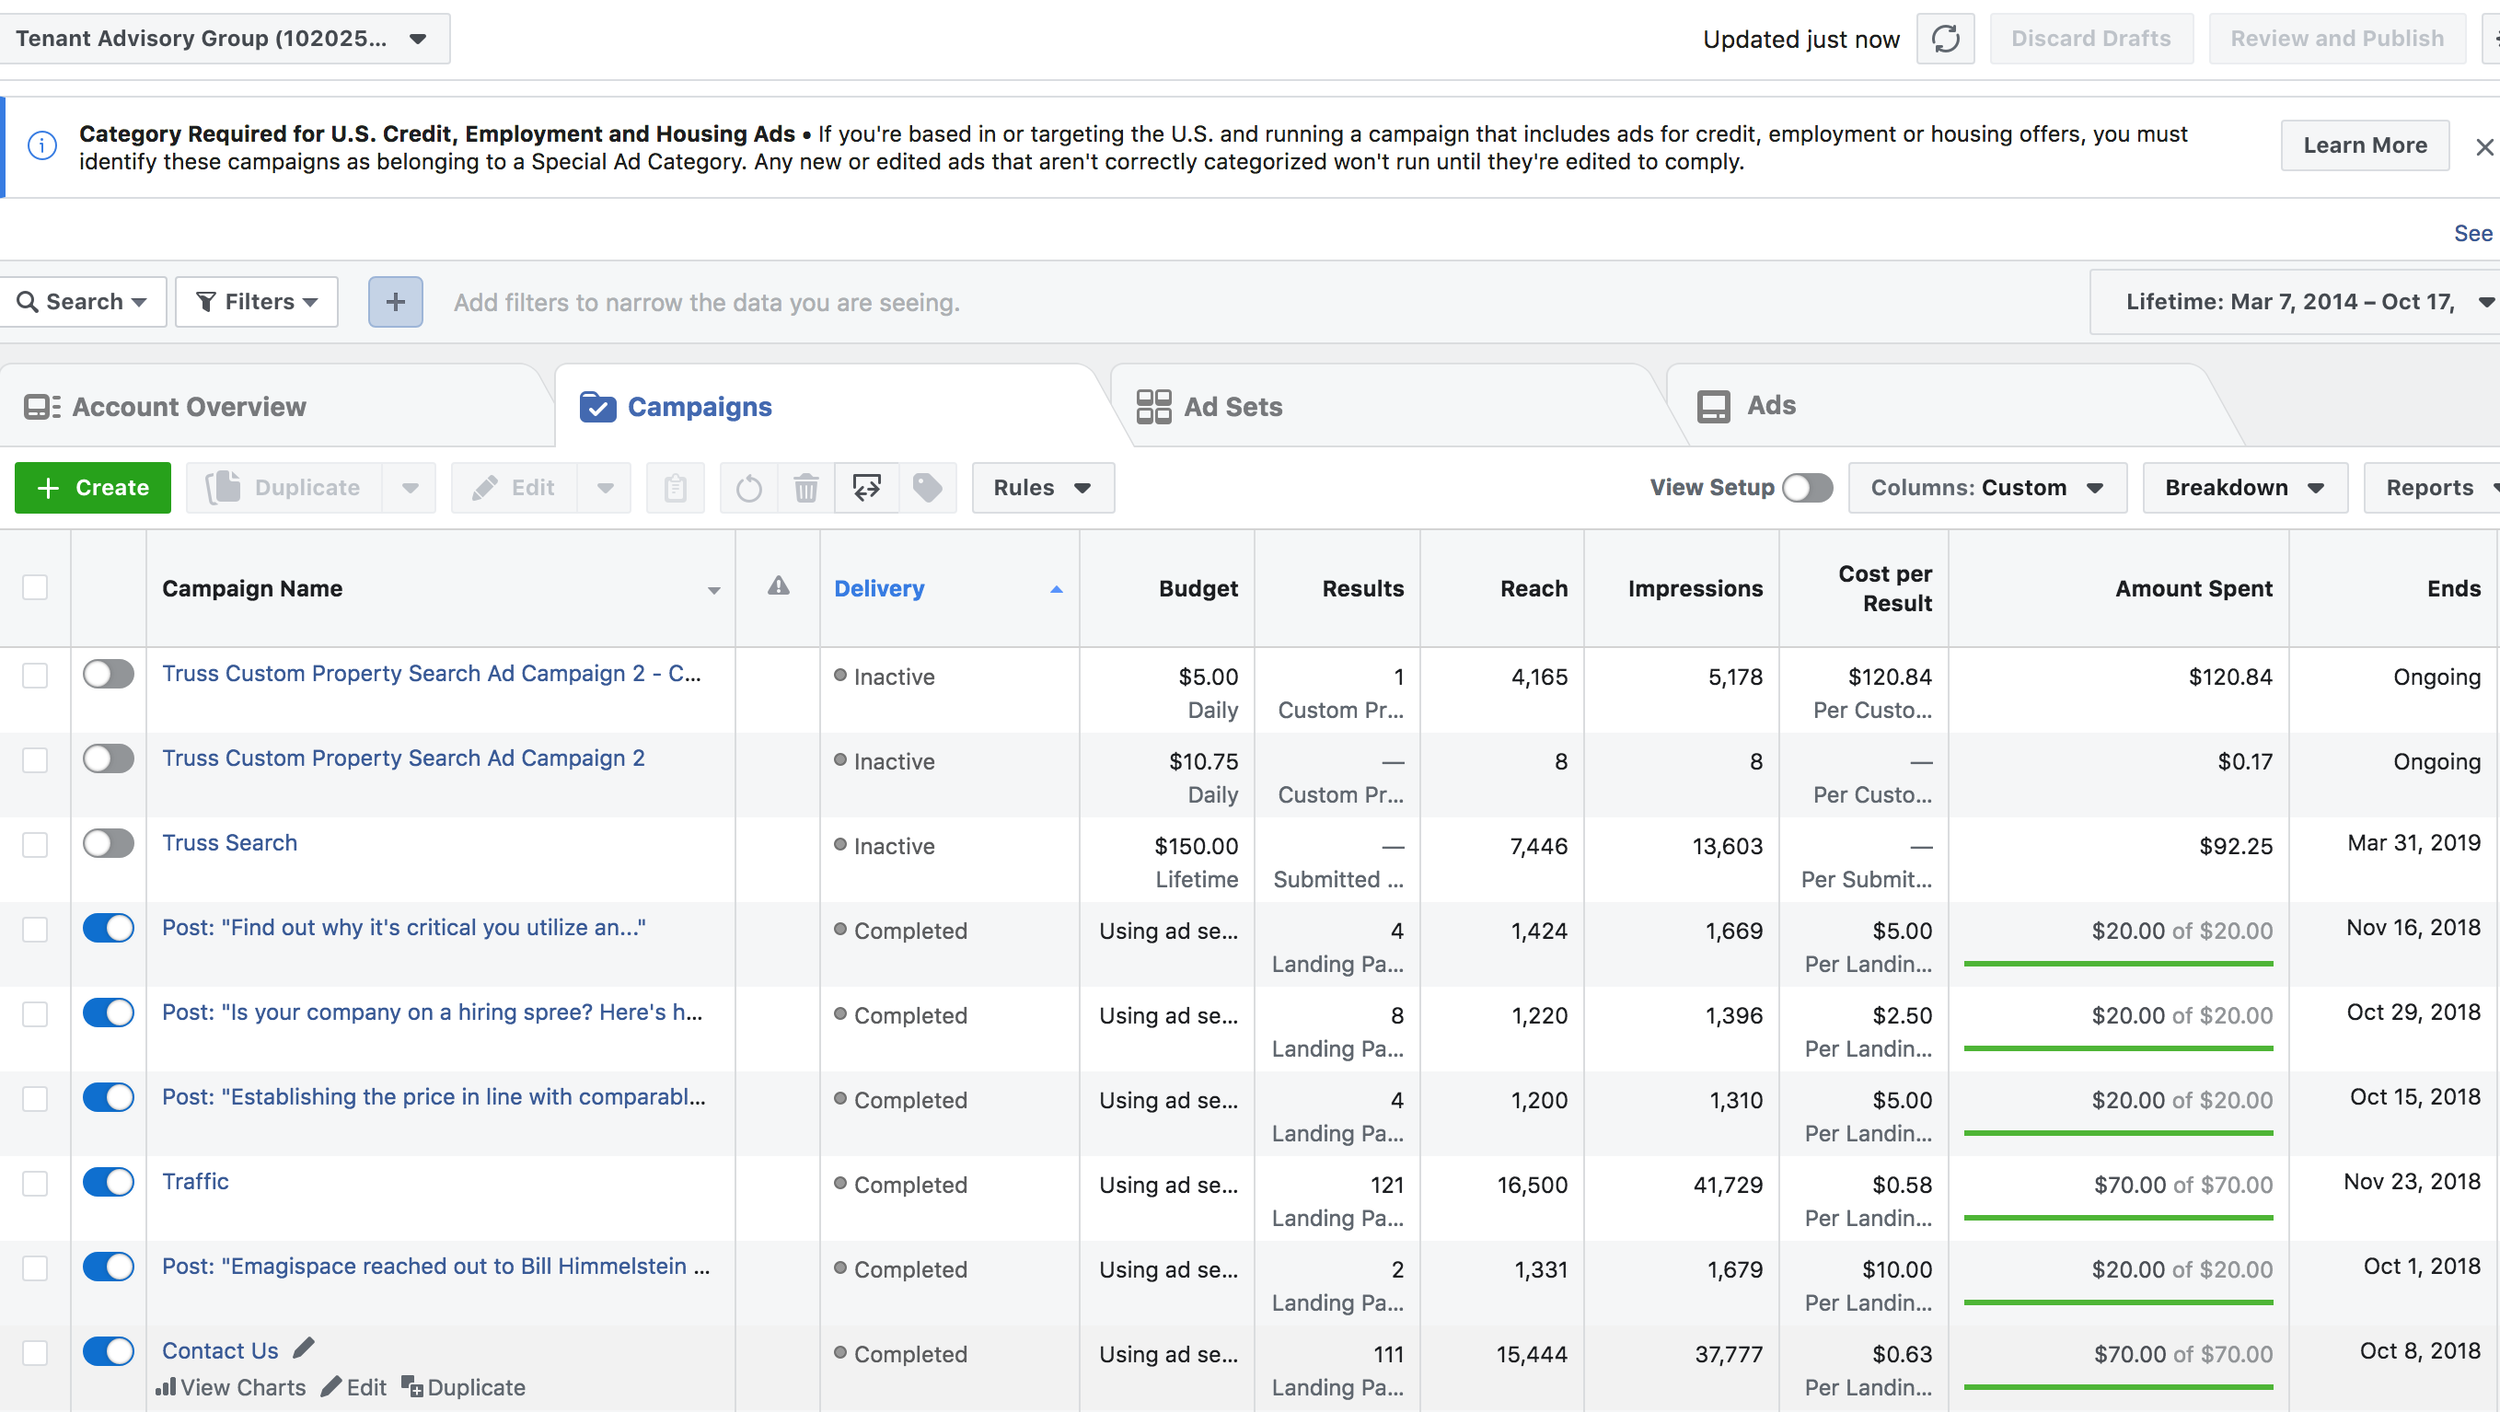Click the blue plus add filter icon
Image resolution: width=2500 pixels, height=1412 pixels.
tap(396, 302)
